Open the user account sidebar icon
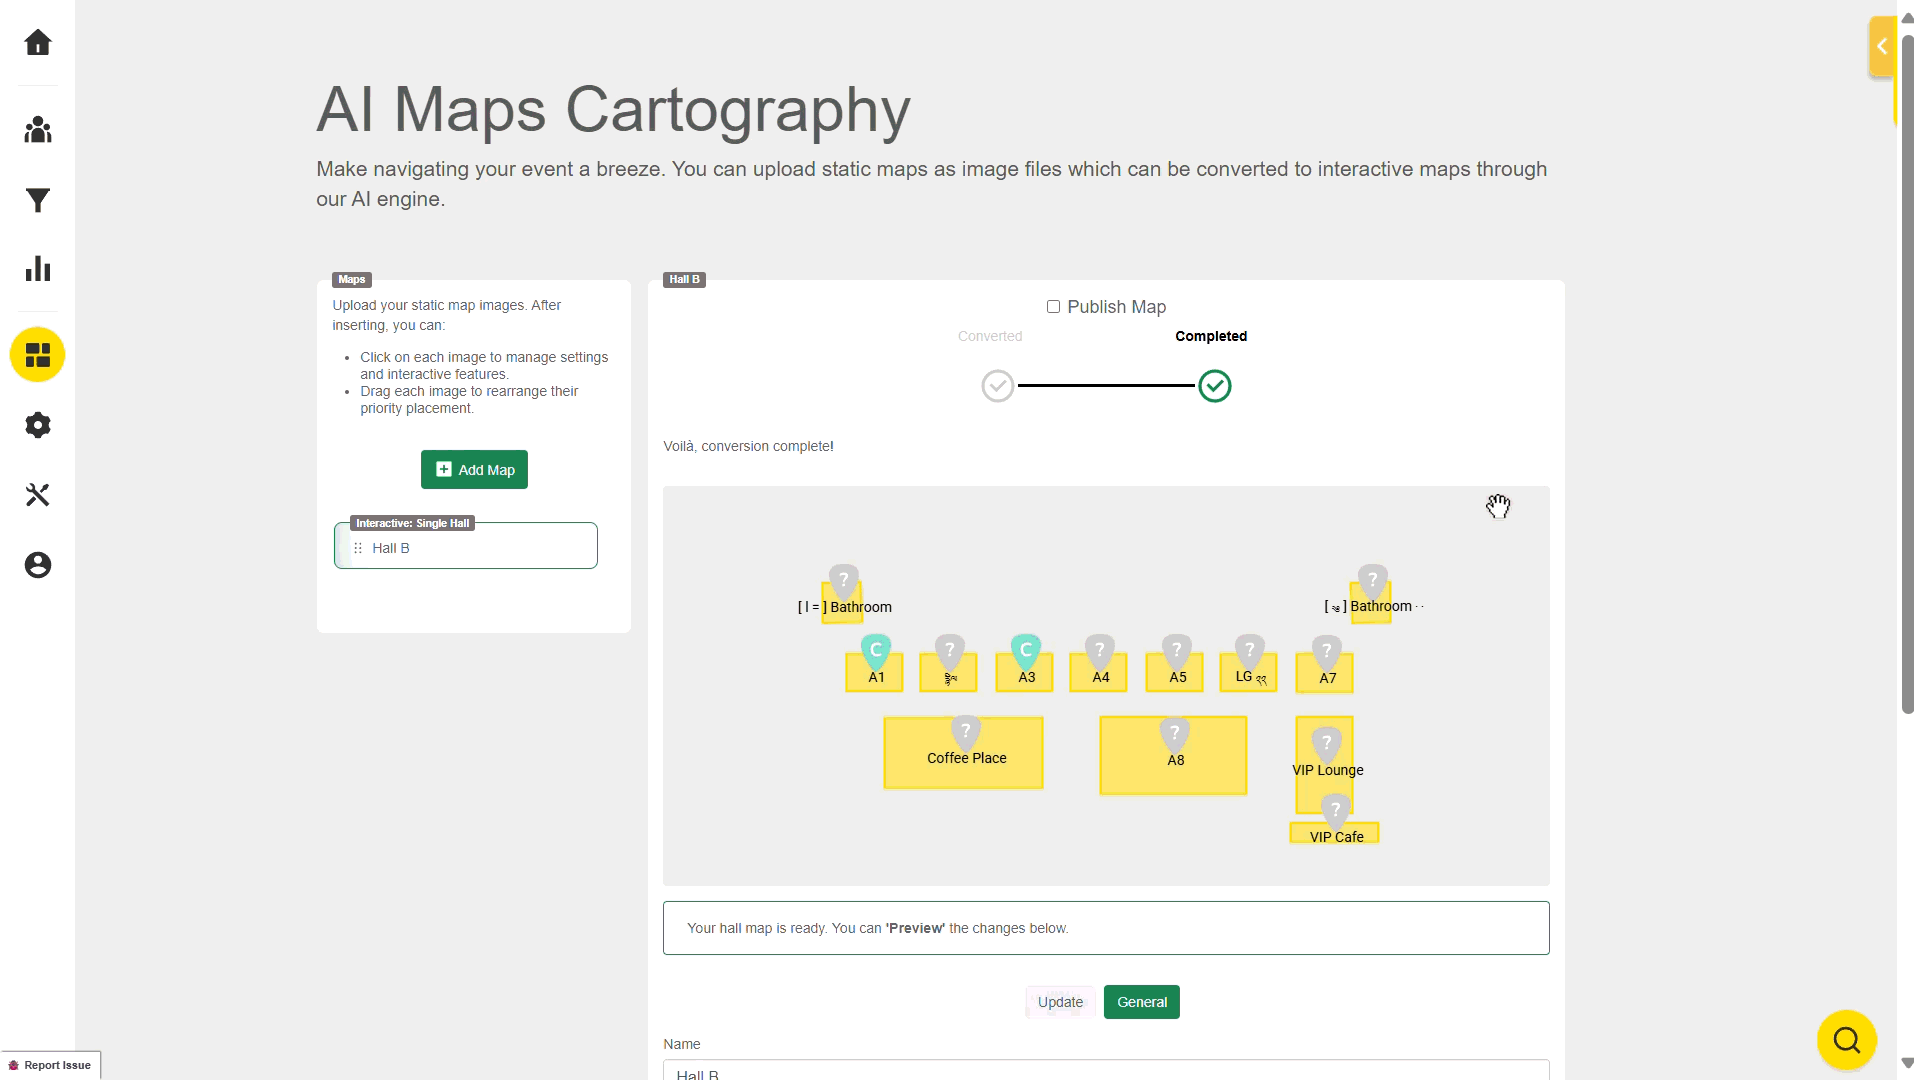1914x1080 pixels. coord(38,565)
